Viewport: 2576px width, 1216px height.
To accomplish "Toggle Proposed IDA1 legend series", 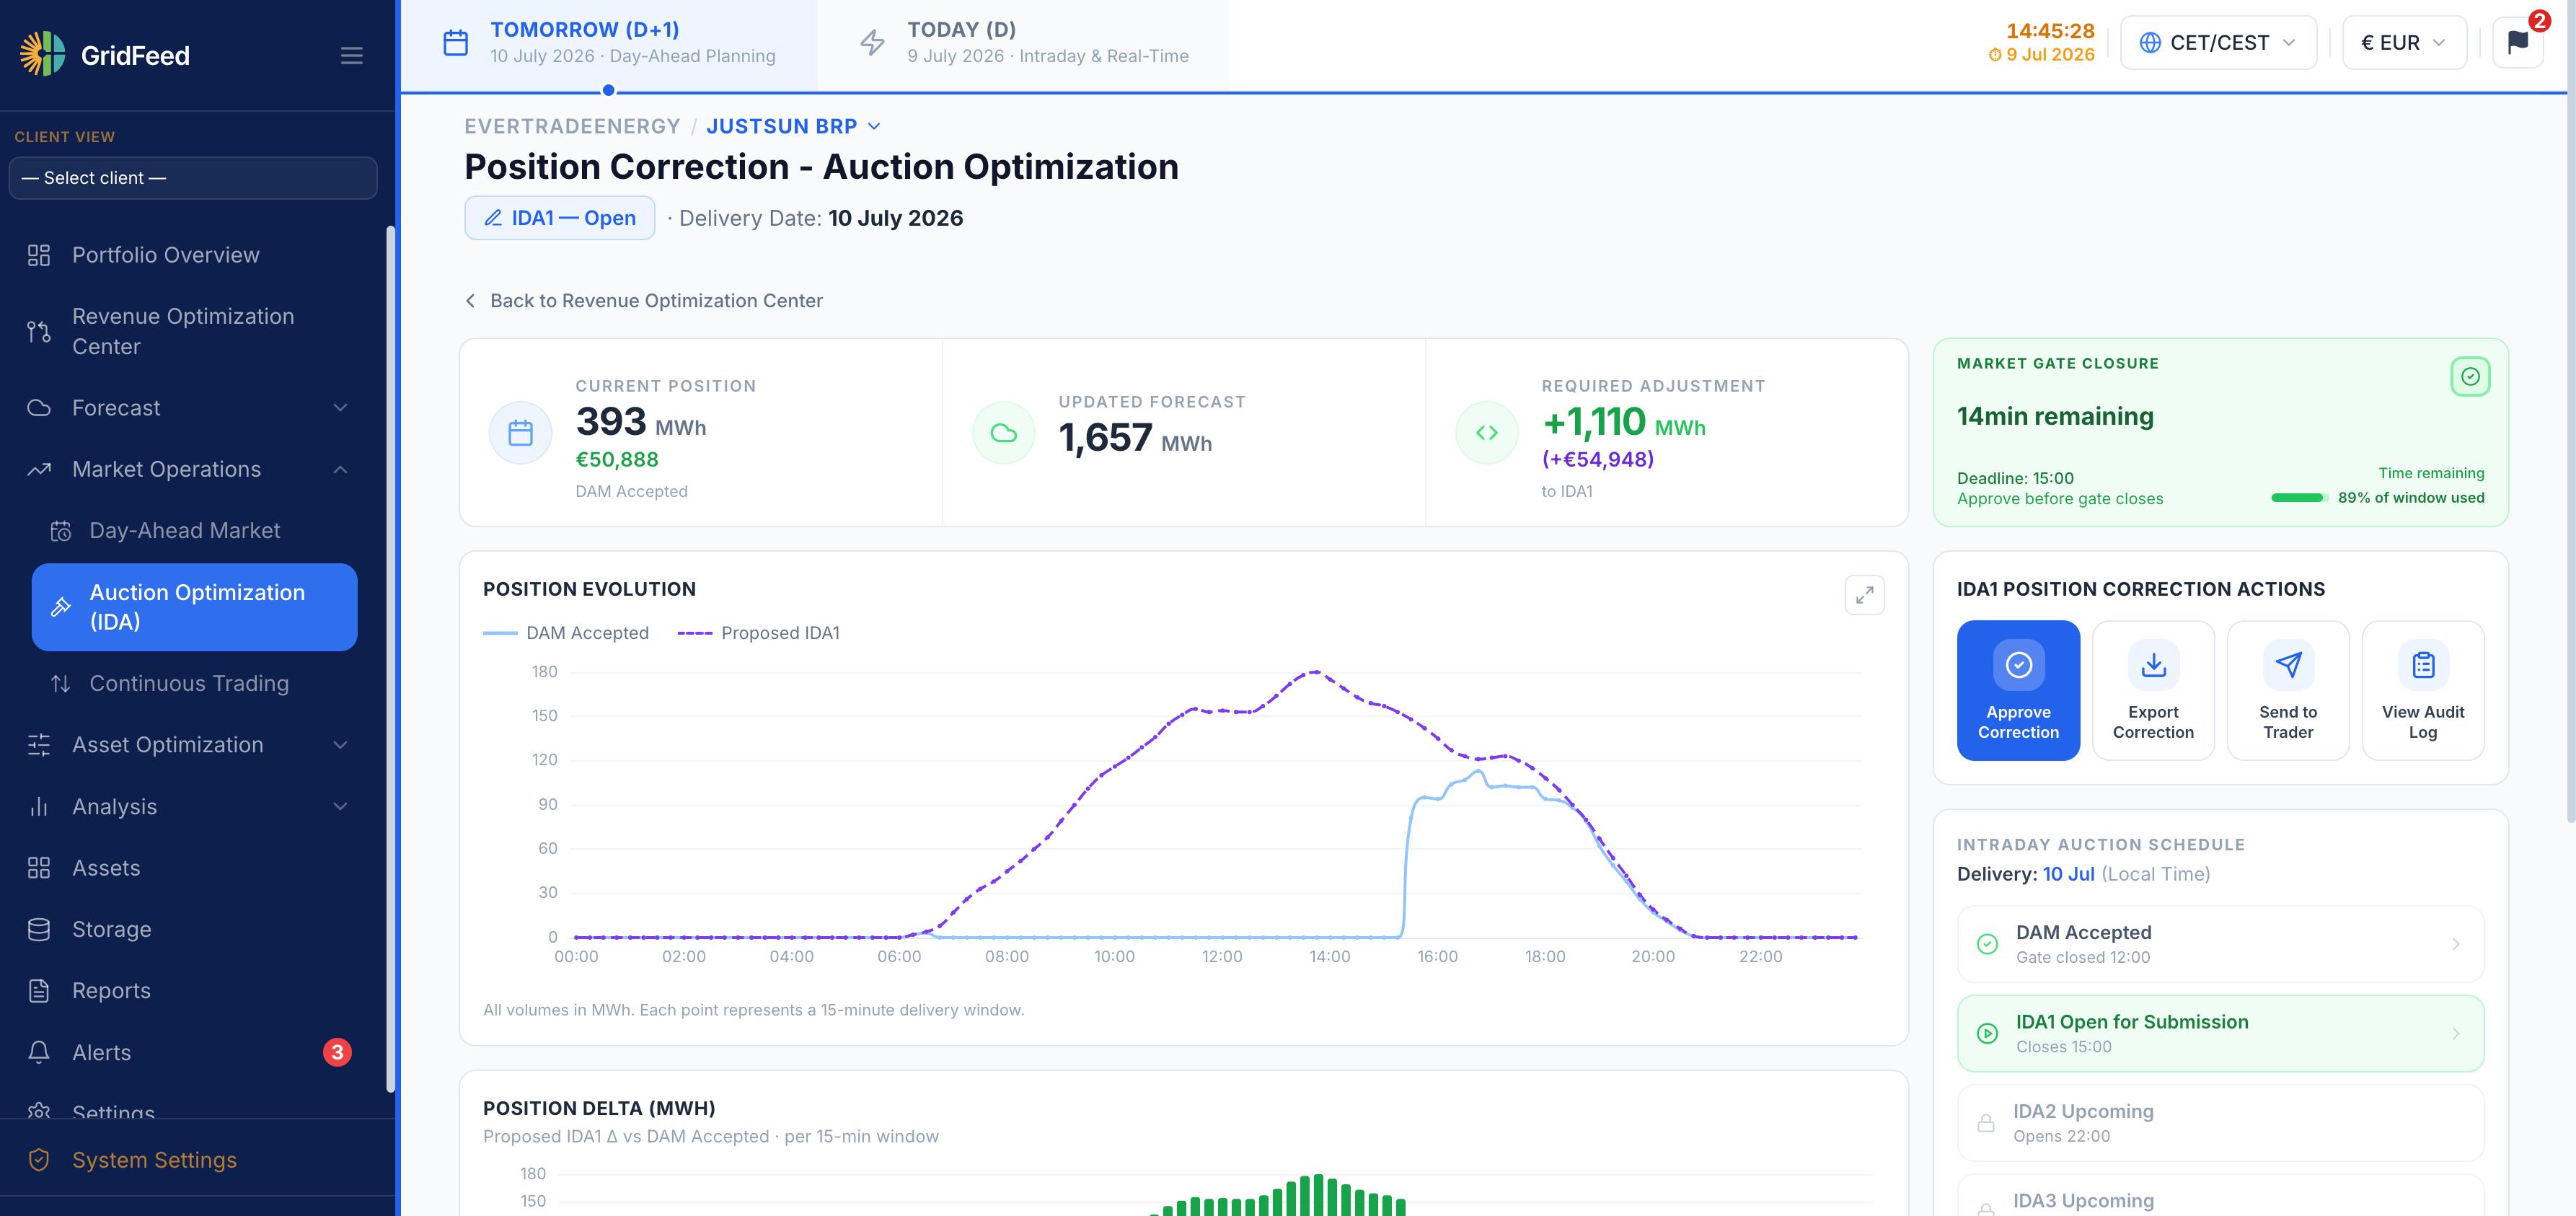I will [759, 633].
